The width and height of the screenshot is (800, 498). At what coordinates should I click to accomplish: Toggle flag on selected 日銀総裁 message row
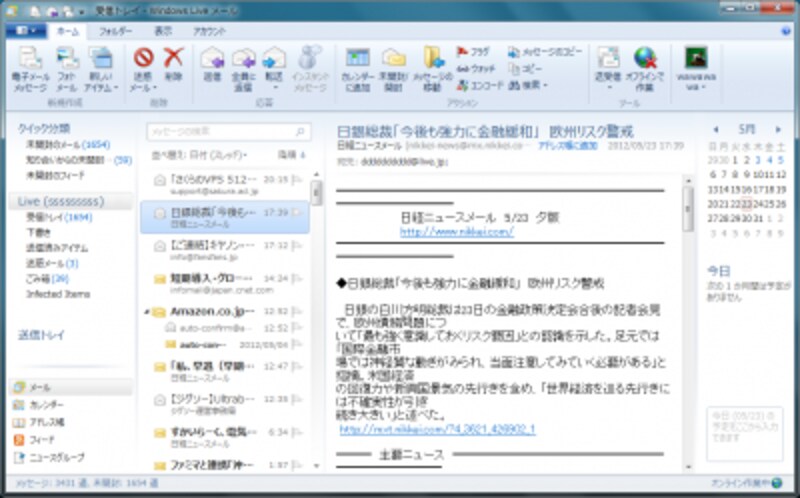coord(297,212)
